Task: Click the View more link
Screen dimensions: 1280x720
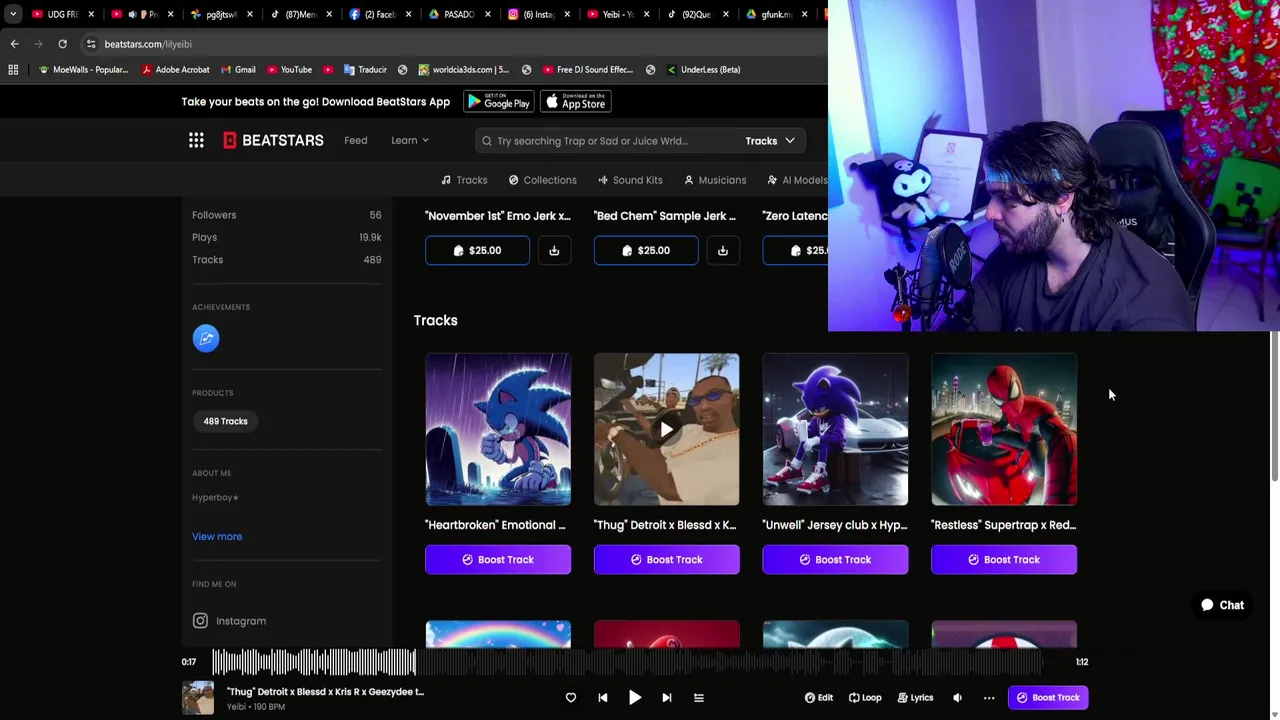Action: tap(217, 536)
